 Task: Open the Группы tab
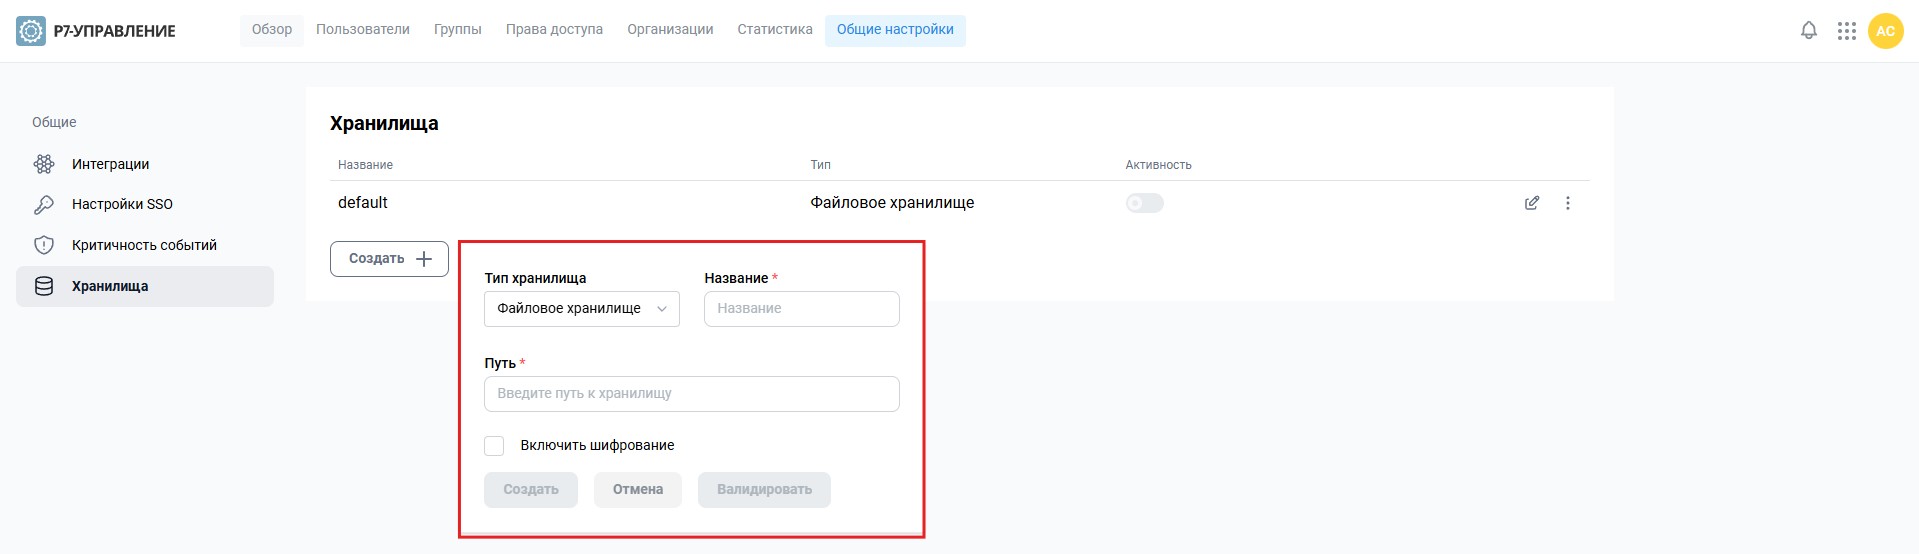[x=458, y=30]
